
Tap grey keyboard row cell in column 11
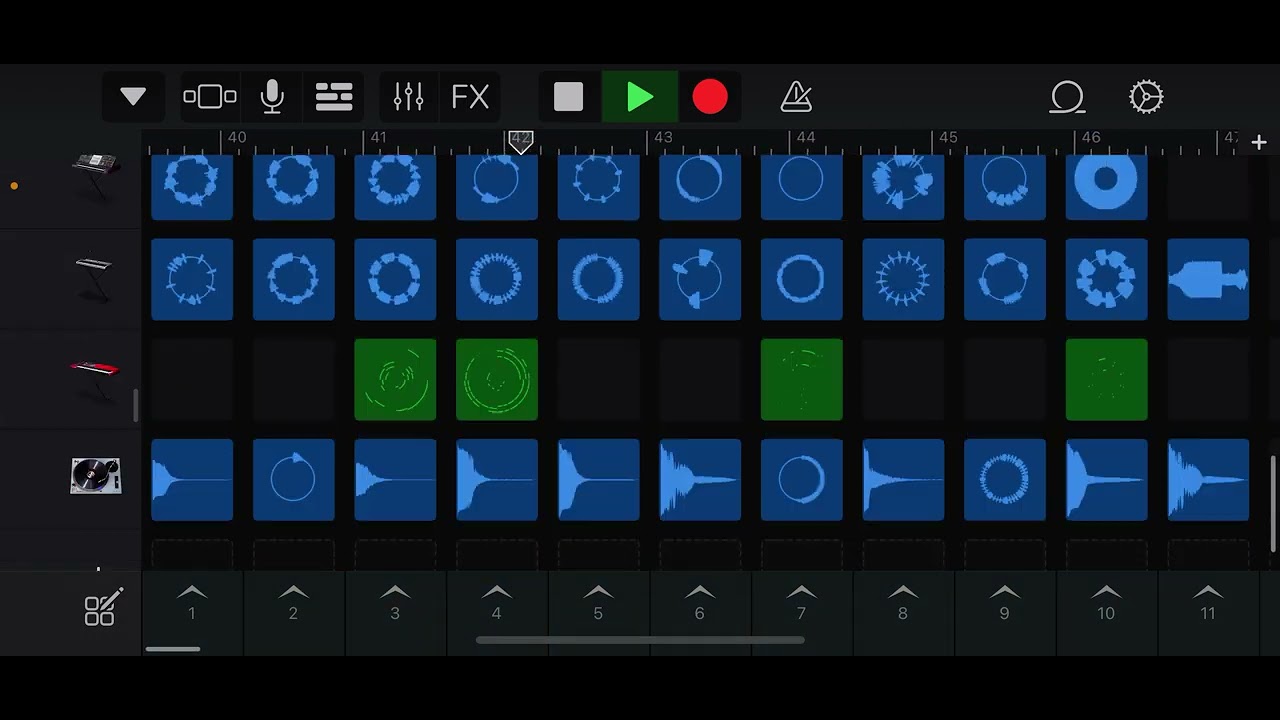point(1208,280)
